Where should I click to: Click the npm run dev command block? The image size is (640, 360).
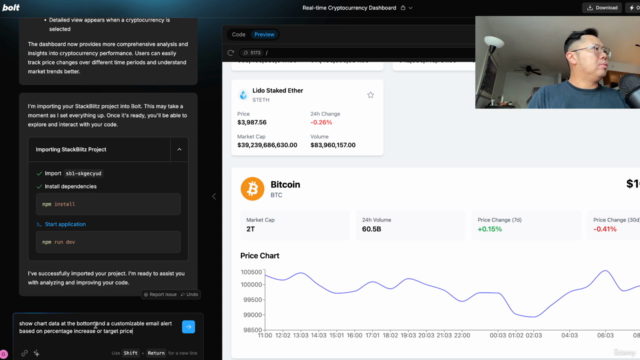[108, 242]
